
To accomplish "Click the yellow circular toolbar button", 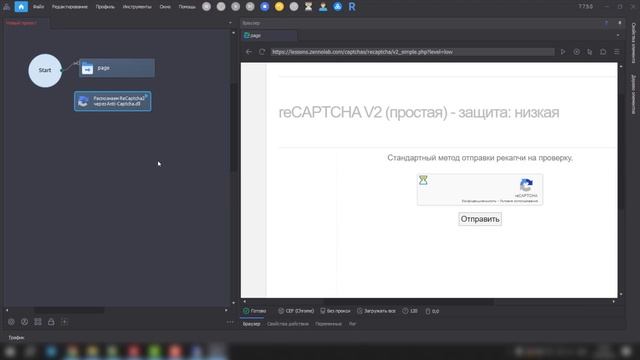I will tap(279, 7).
